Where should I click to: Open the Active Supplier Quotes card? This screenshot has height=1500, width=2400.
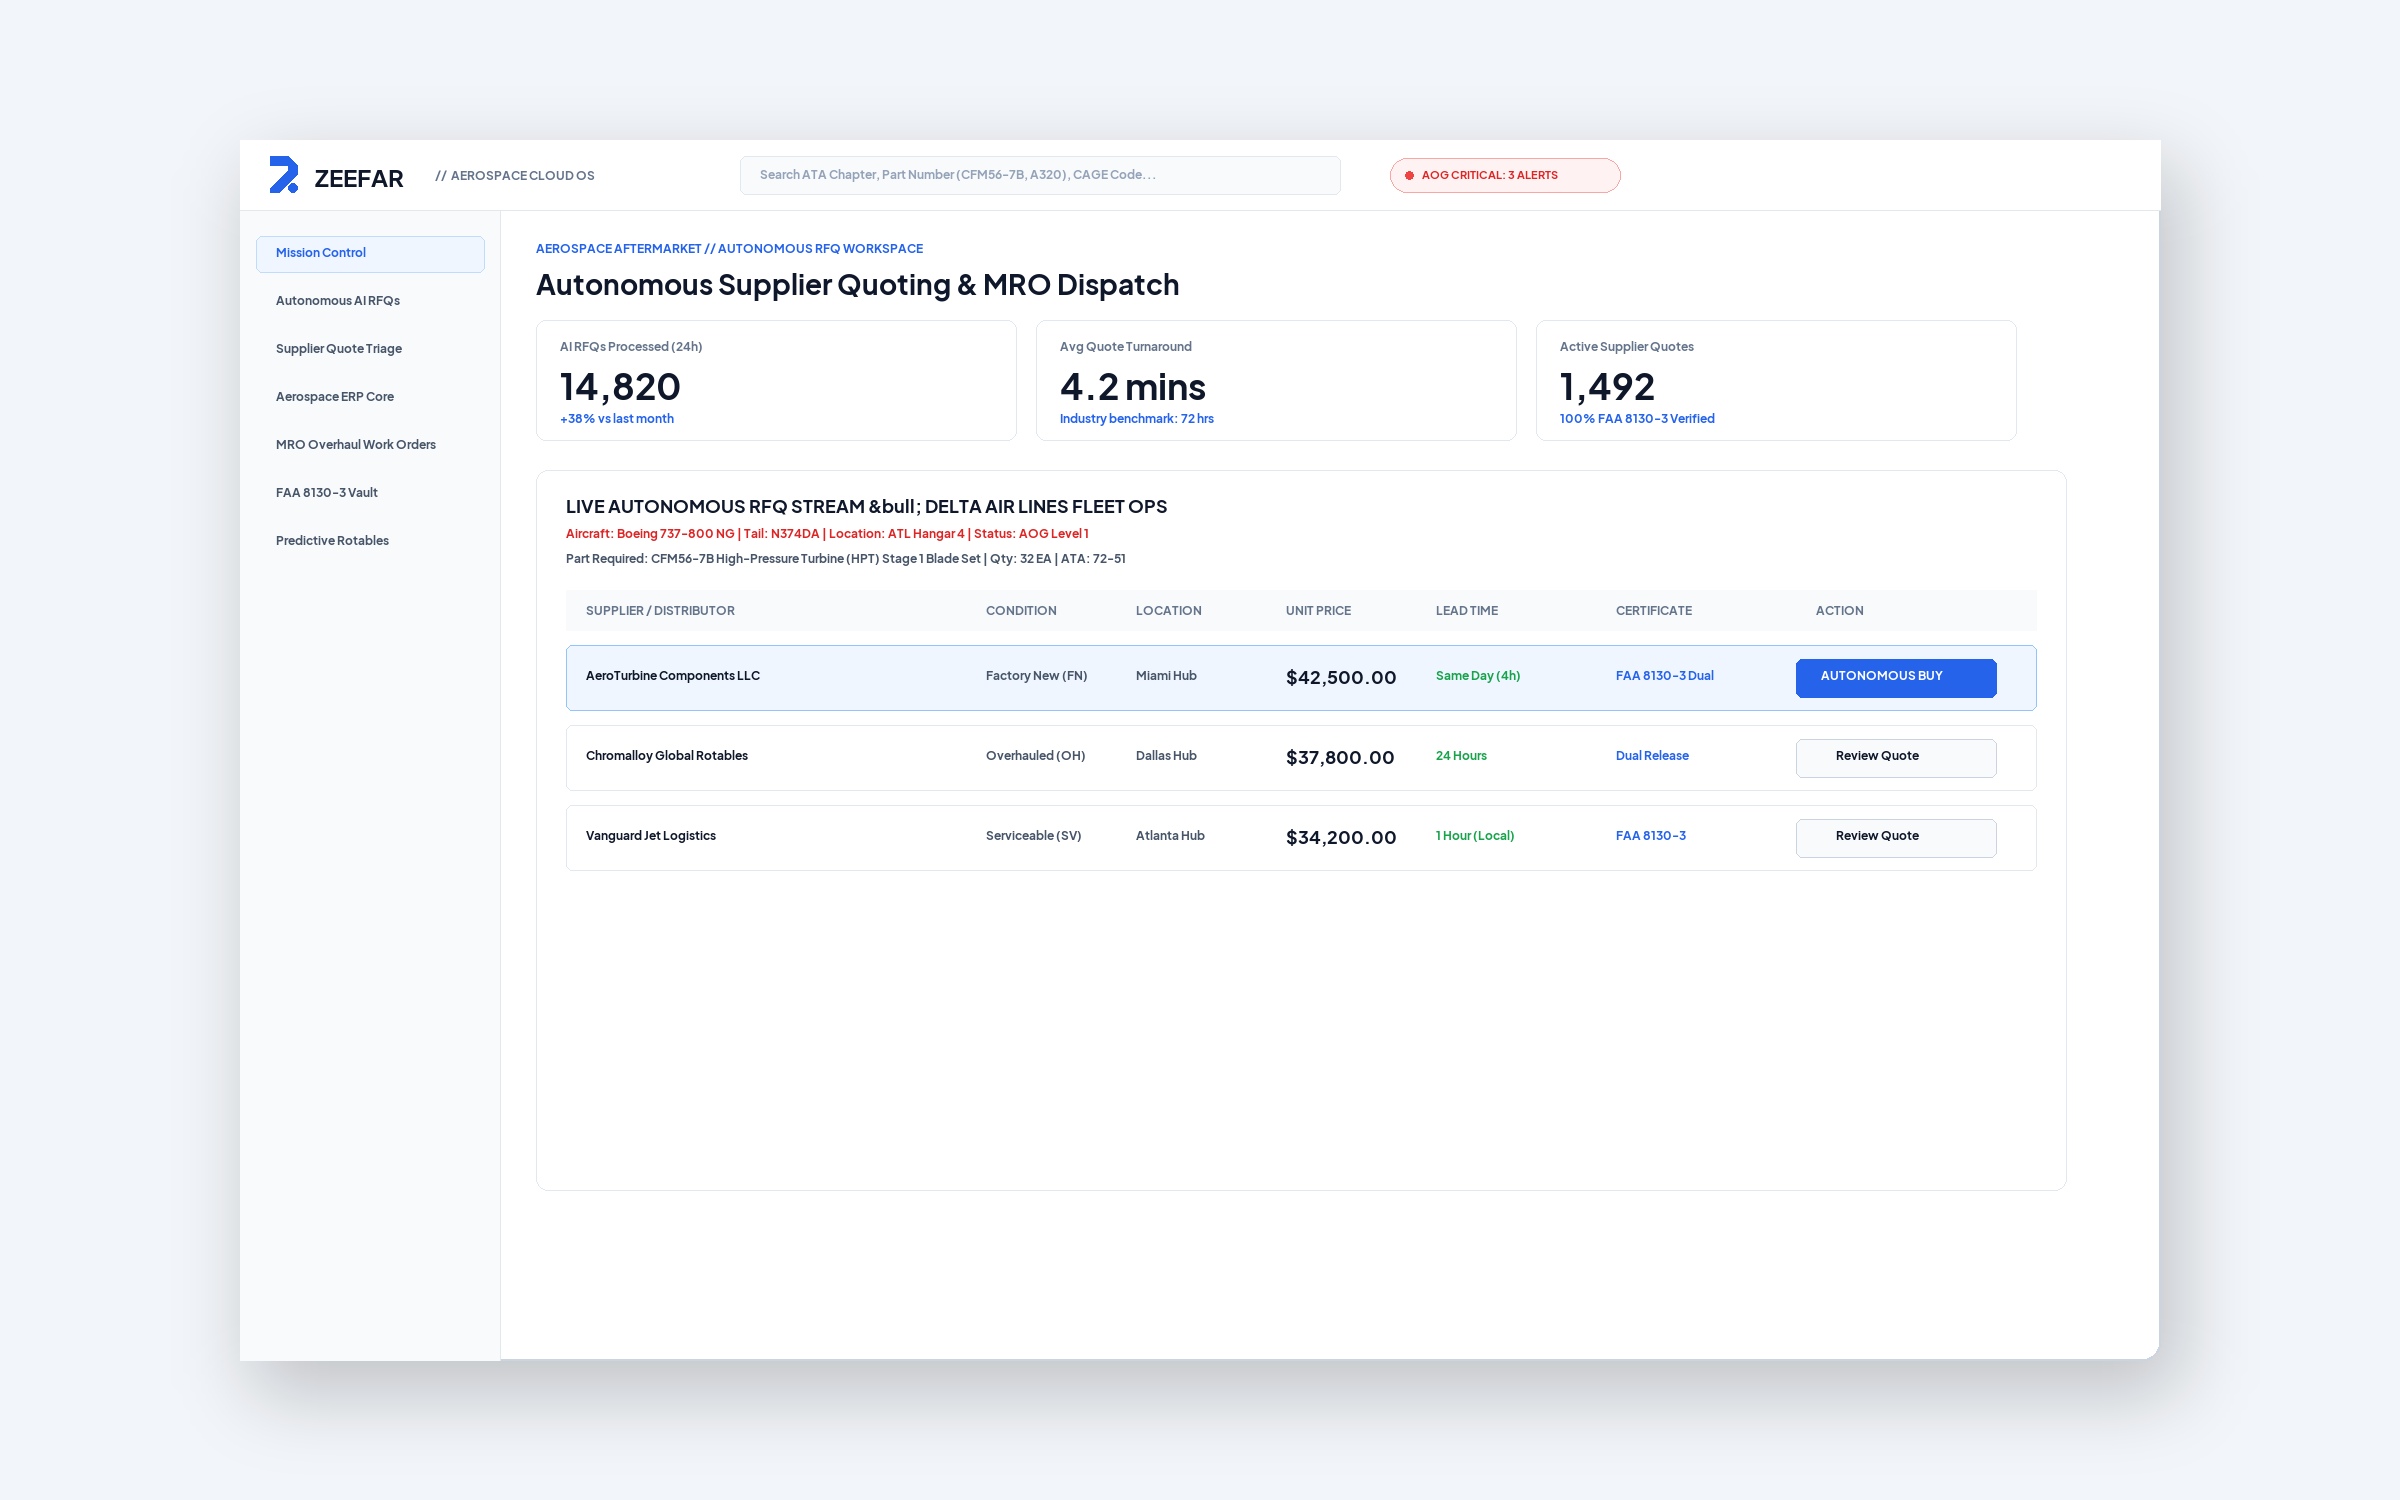1776,381
